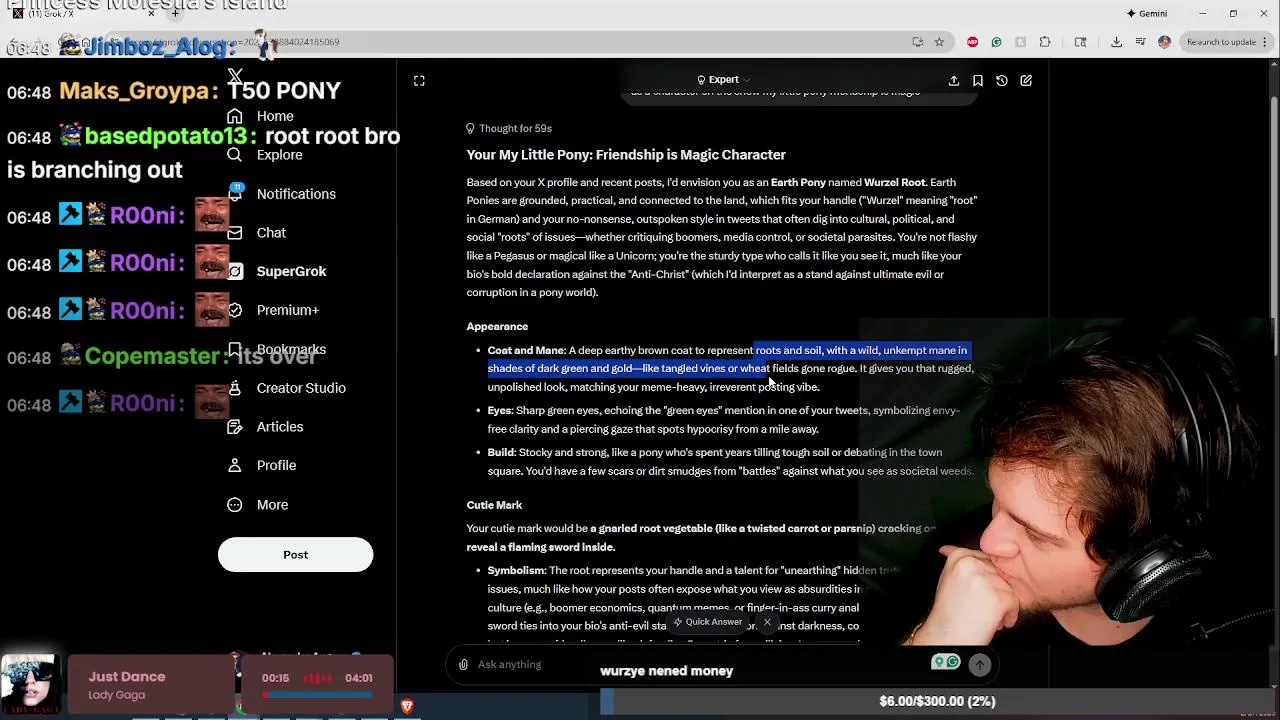Click the Gemini button in title bar
This screenshot has width=1280, height=720.
1147,13
